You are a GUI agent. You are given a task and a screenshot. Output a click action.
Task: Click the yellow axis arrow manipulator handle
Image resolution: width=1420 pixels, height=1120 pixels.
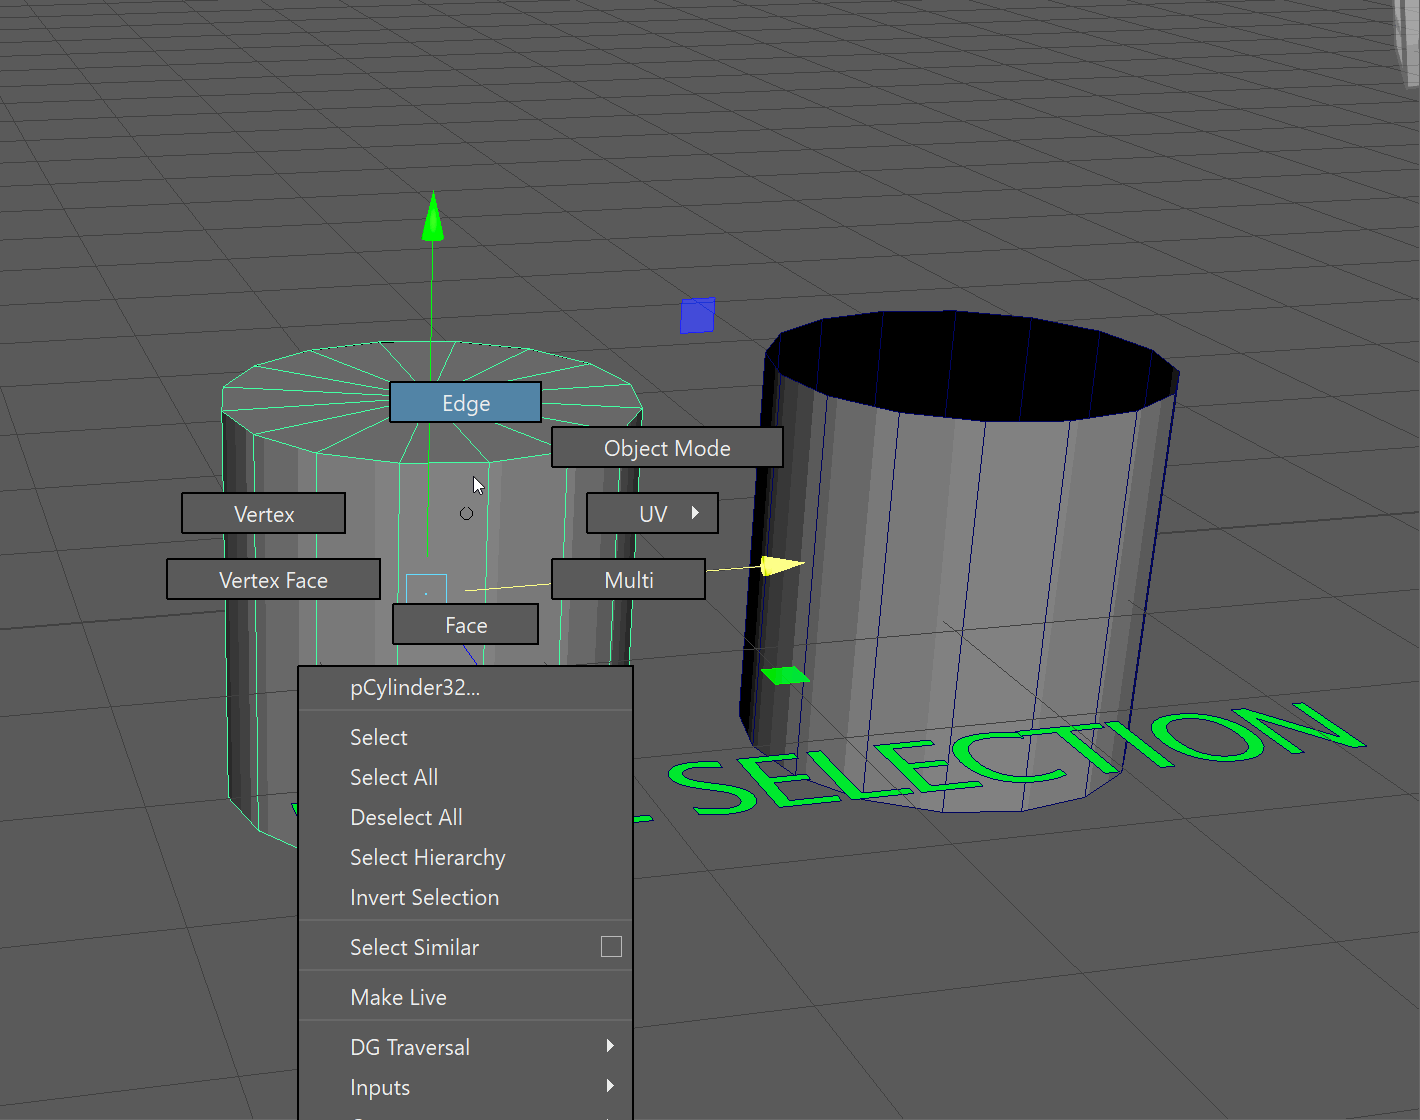[780, 566]
